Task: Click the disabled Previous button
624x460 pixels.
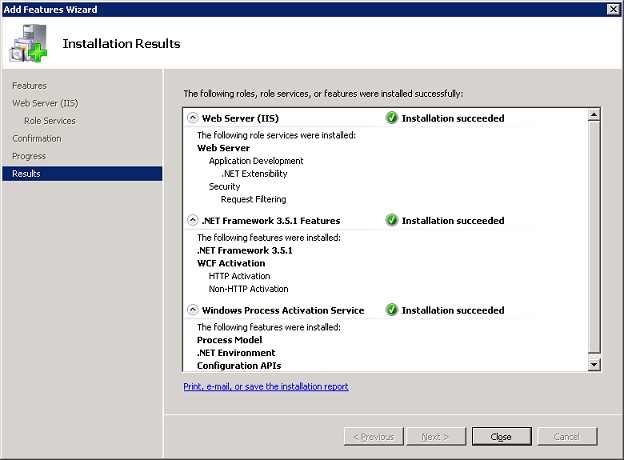Action: coord(374,437)
